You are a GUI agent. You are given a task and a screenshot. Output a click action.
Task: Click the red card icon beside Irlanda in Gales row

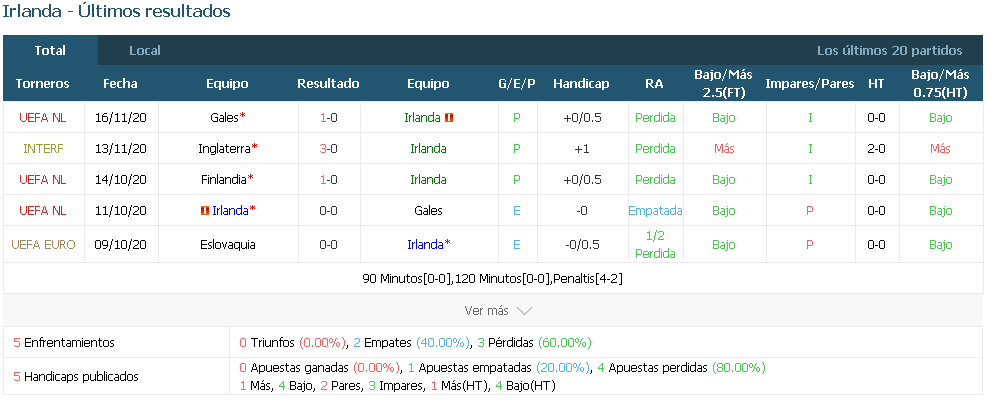[x=450, y=118]
